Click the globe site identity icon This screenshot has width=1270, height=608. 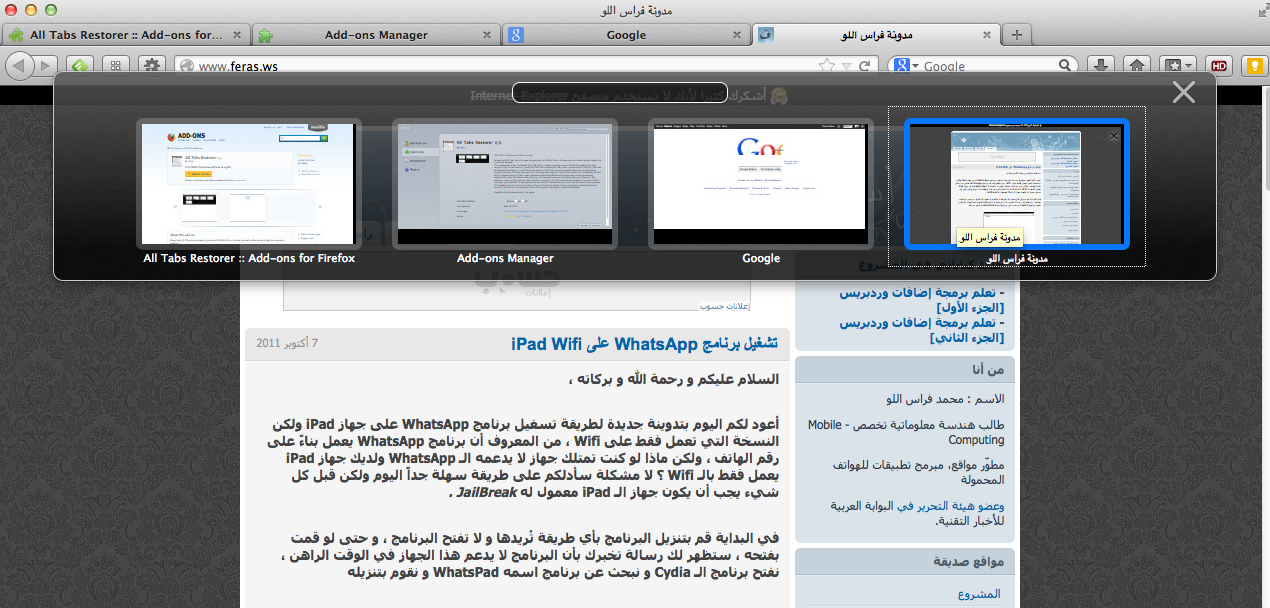(x=185, y=66)
